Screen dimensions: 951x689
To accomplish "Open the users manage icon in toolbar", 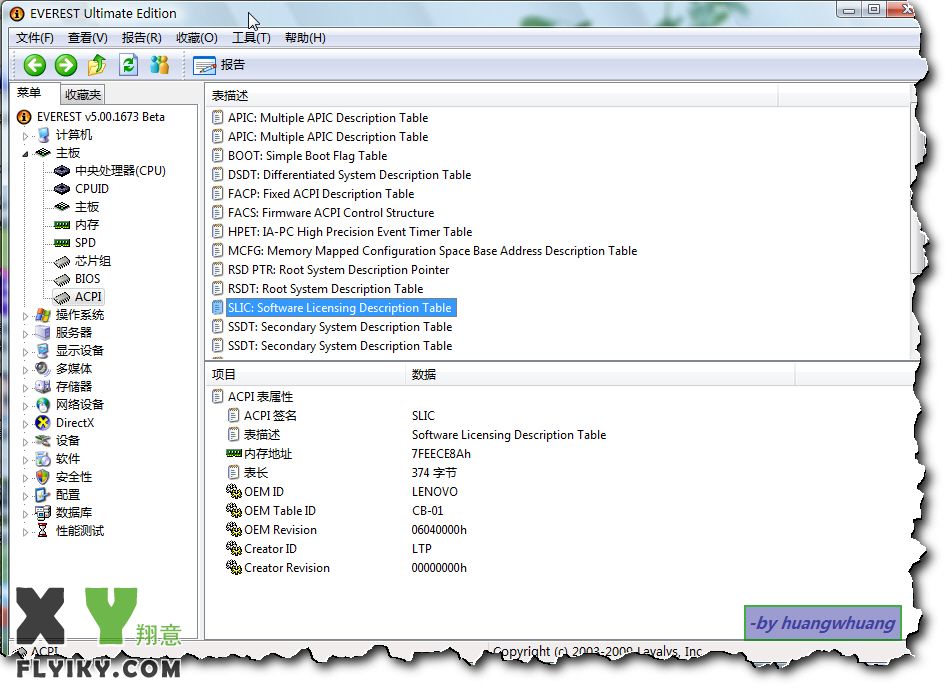I will tap(160, 65).
